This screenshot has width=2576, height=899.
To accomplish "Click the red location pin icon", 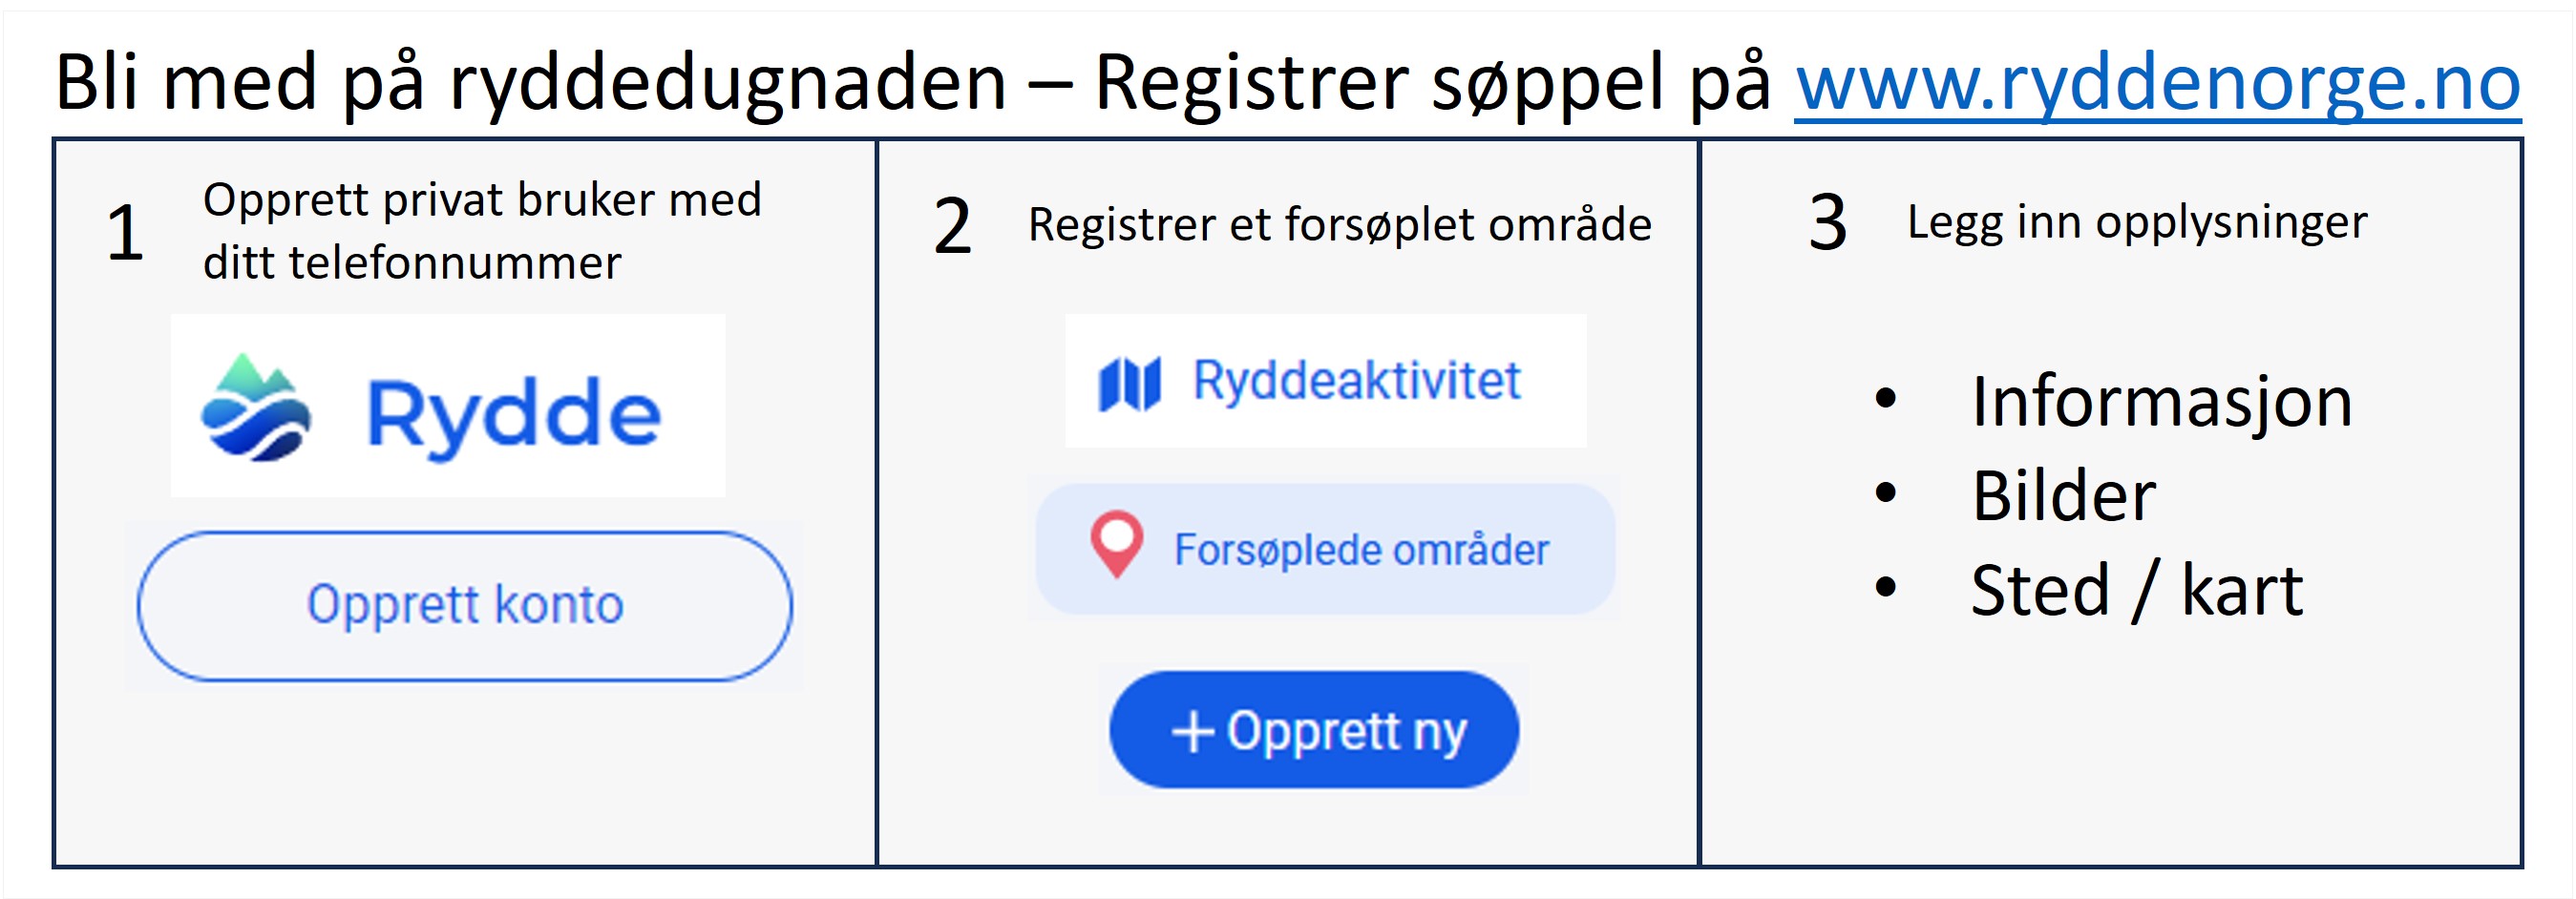I will 1116,545.
